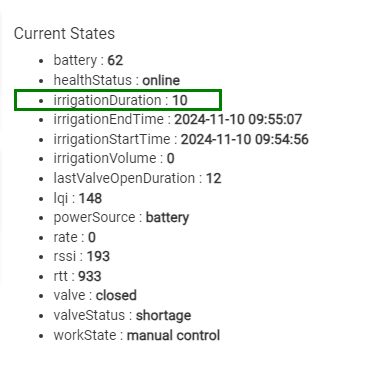Click the rssi : 193 entry
This screenshot has width=367, height=381.
point(82,257)
